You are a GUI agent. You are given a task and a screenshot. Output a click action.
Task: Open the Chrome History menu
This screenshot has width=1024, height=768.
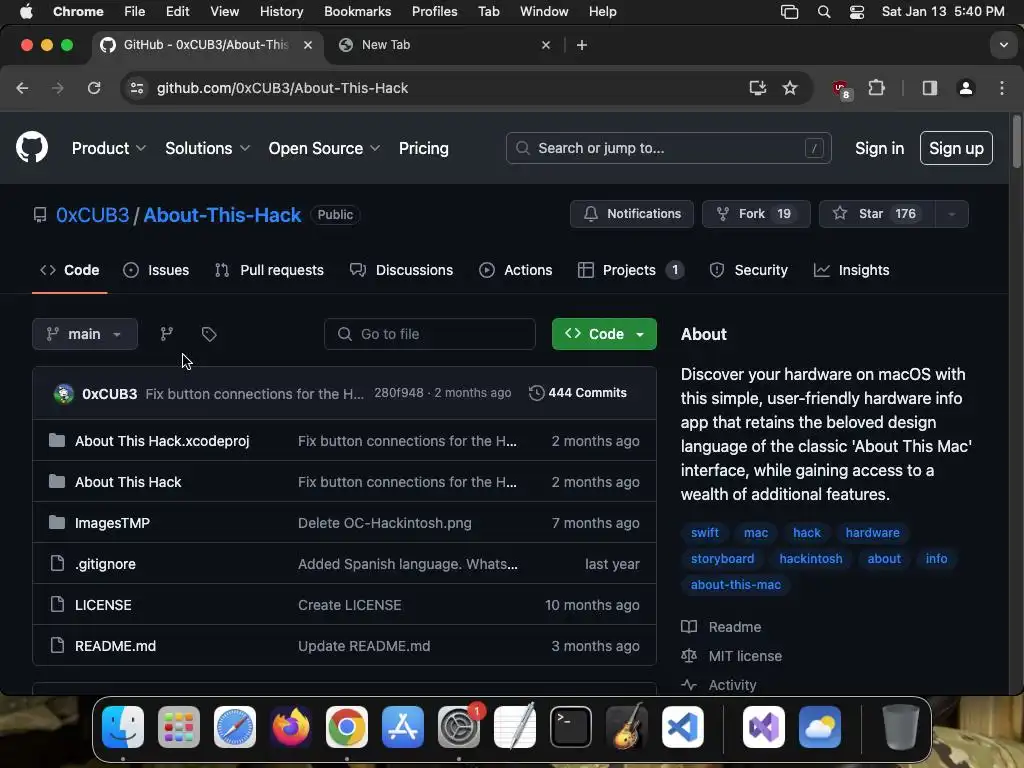[x=281, y=12]
